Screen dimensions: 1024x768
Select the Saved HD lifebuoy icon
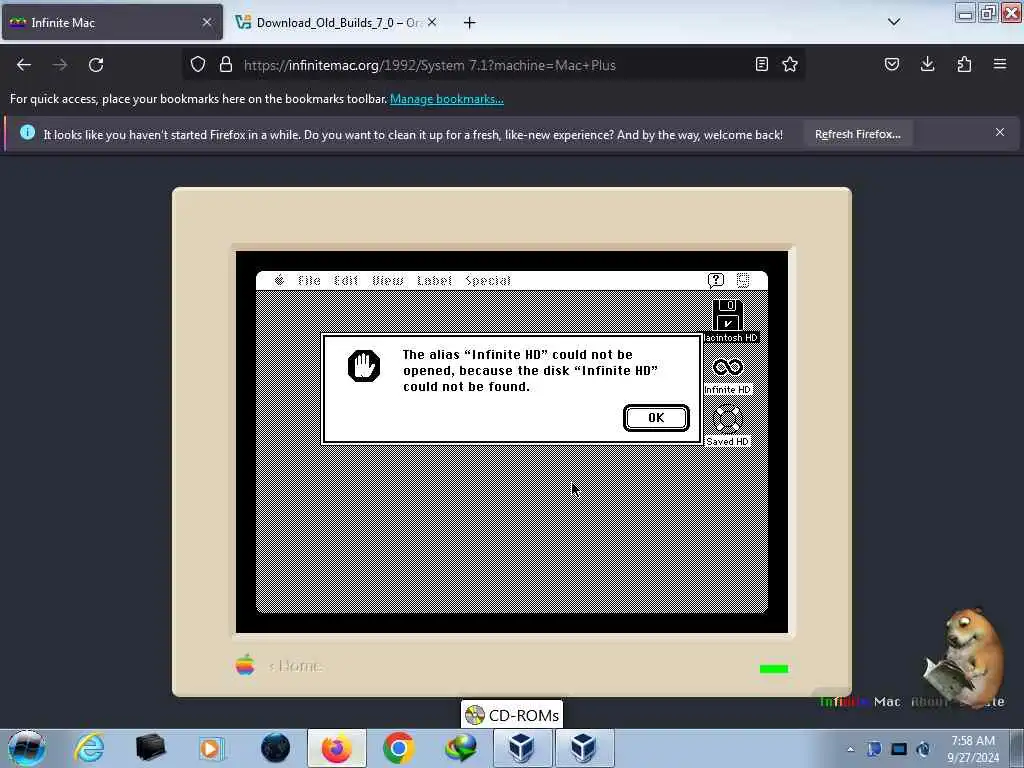728,419
